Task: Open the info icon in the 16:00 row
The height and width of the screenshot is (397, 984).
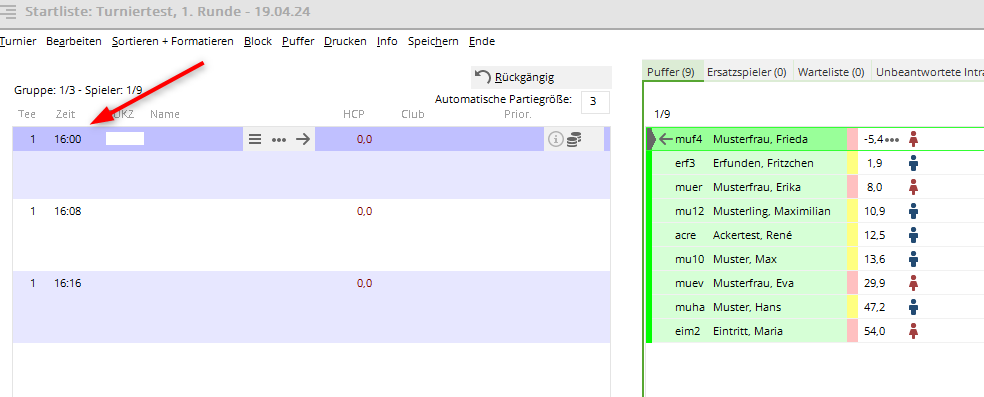Action: coord(555,140)
